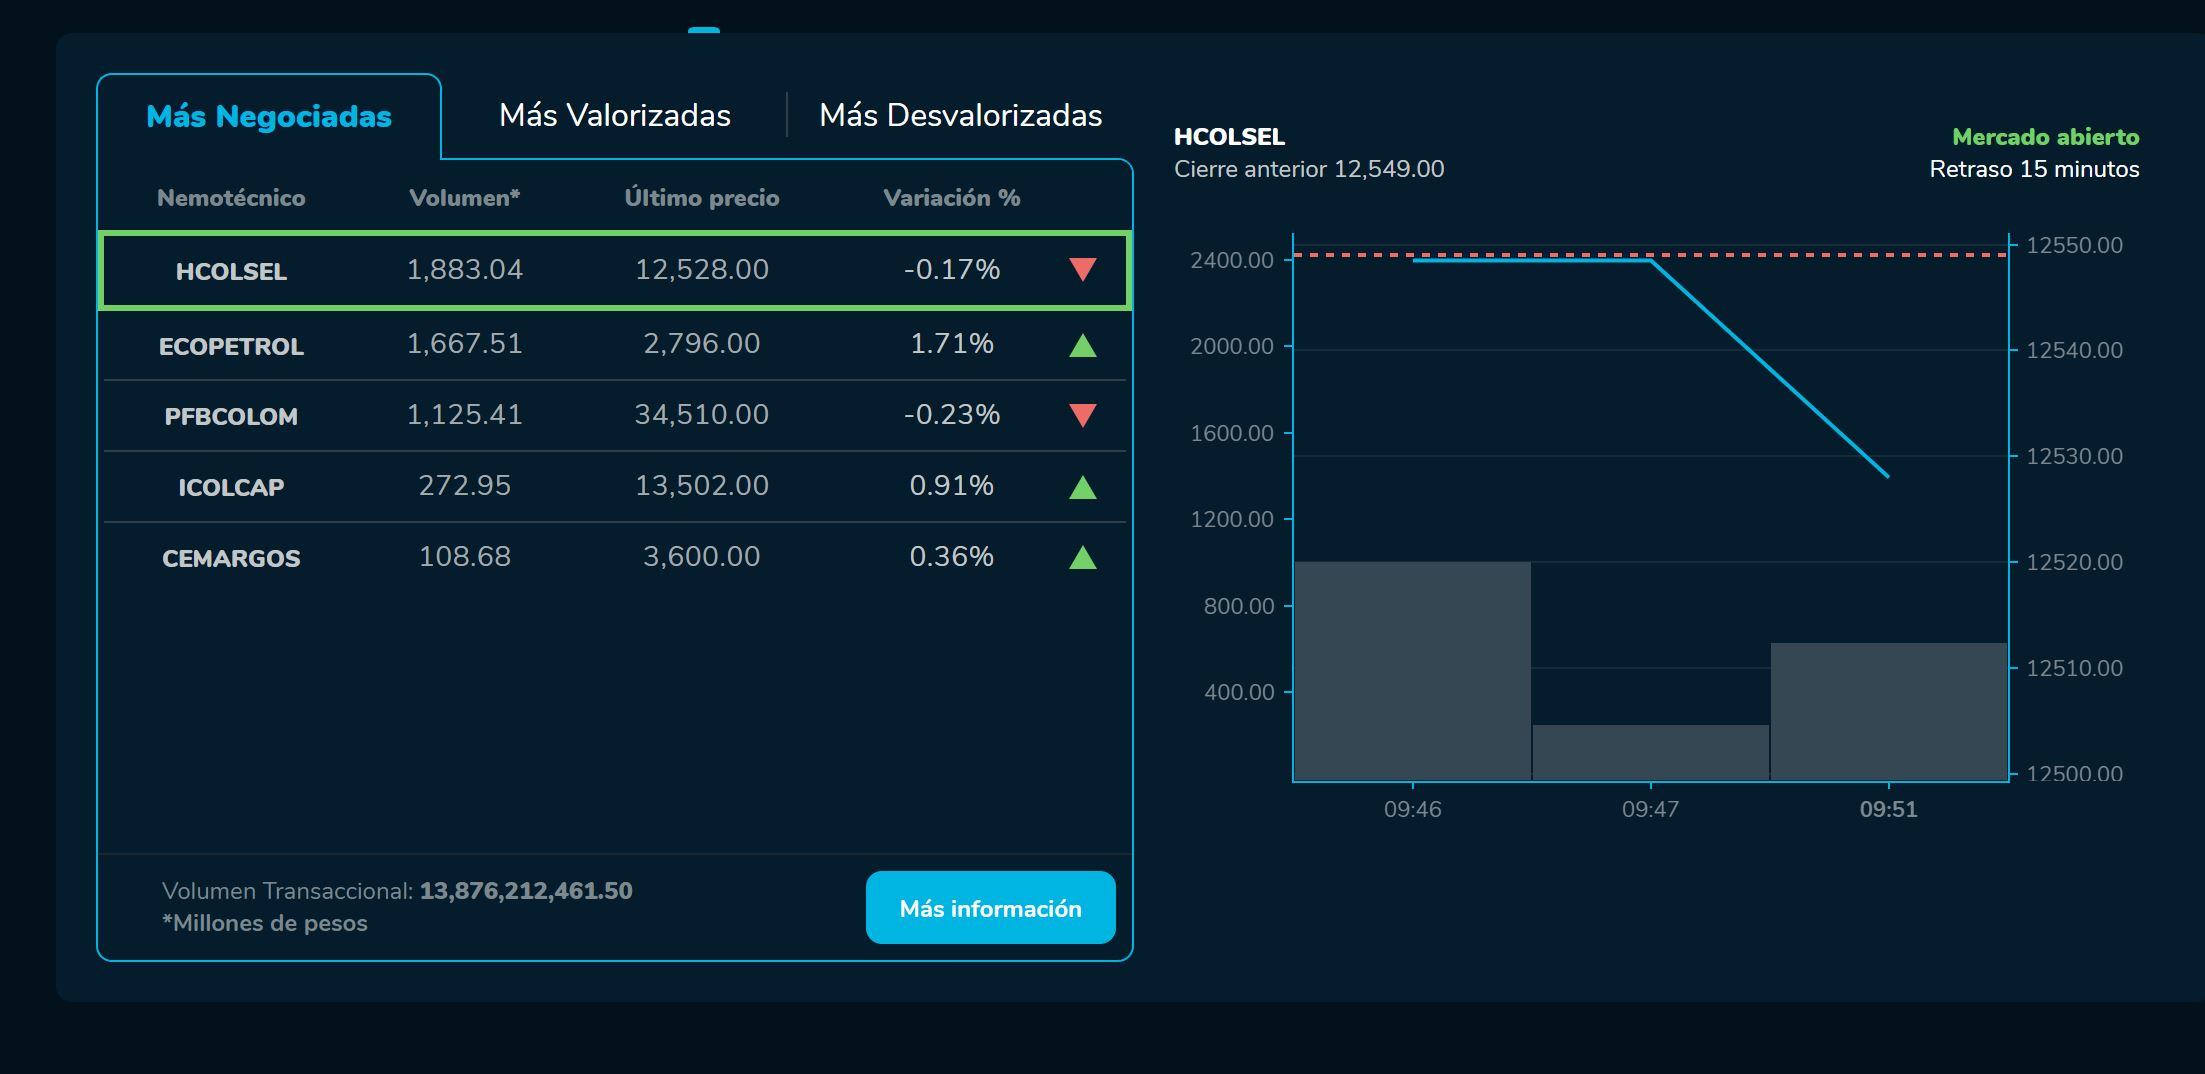The height and width of the screenshot is (1074, 2205).
Task: Click the green up triangle beside ECOPETROL
Action: tap(1083, 344)
